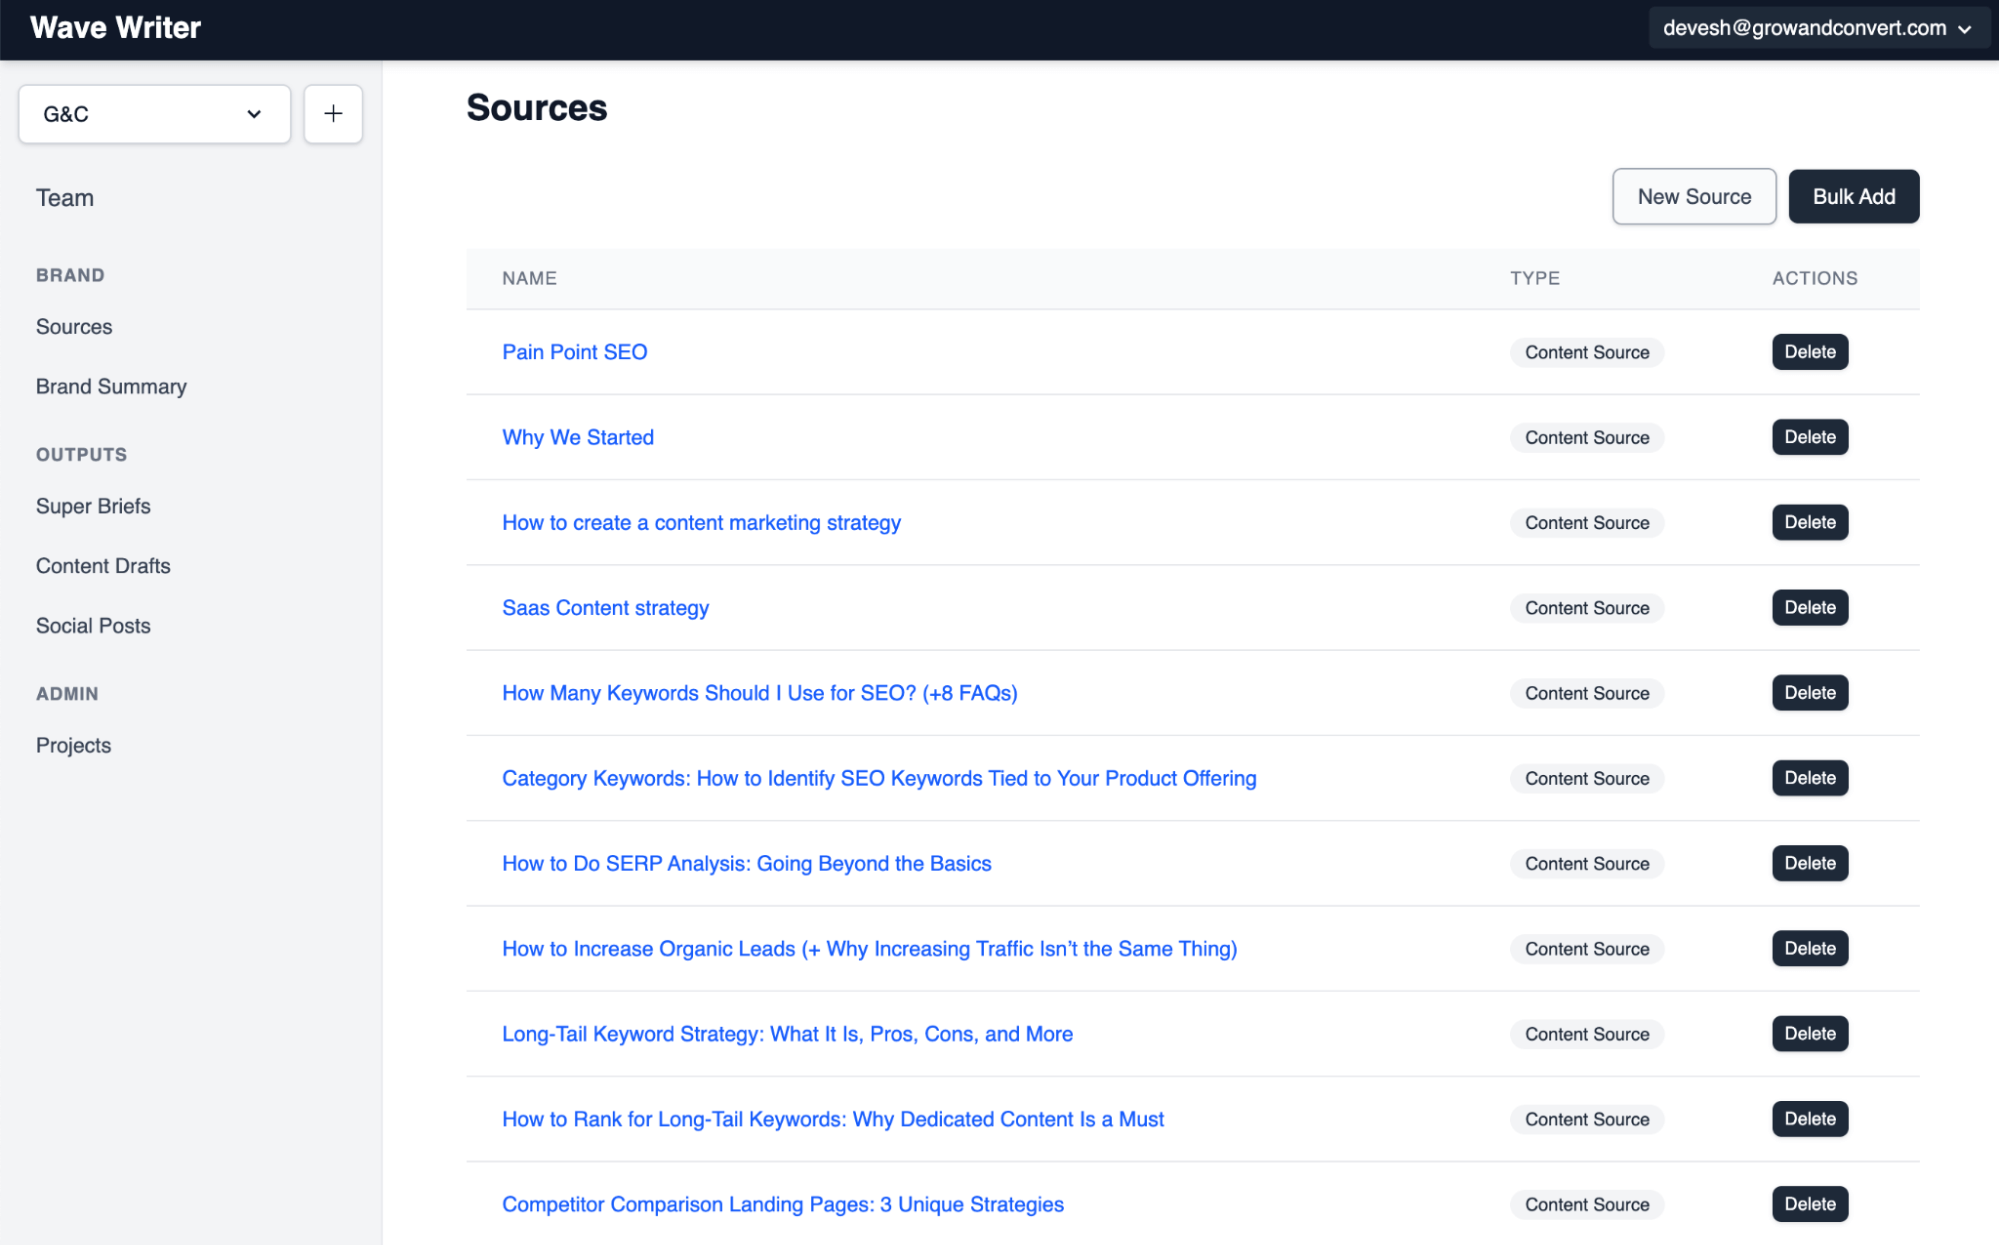Click Content Source tag on Pain Point SEO row
The width and height of the screenshot is (1999, 1245).
(x=1587, y=352)
